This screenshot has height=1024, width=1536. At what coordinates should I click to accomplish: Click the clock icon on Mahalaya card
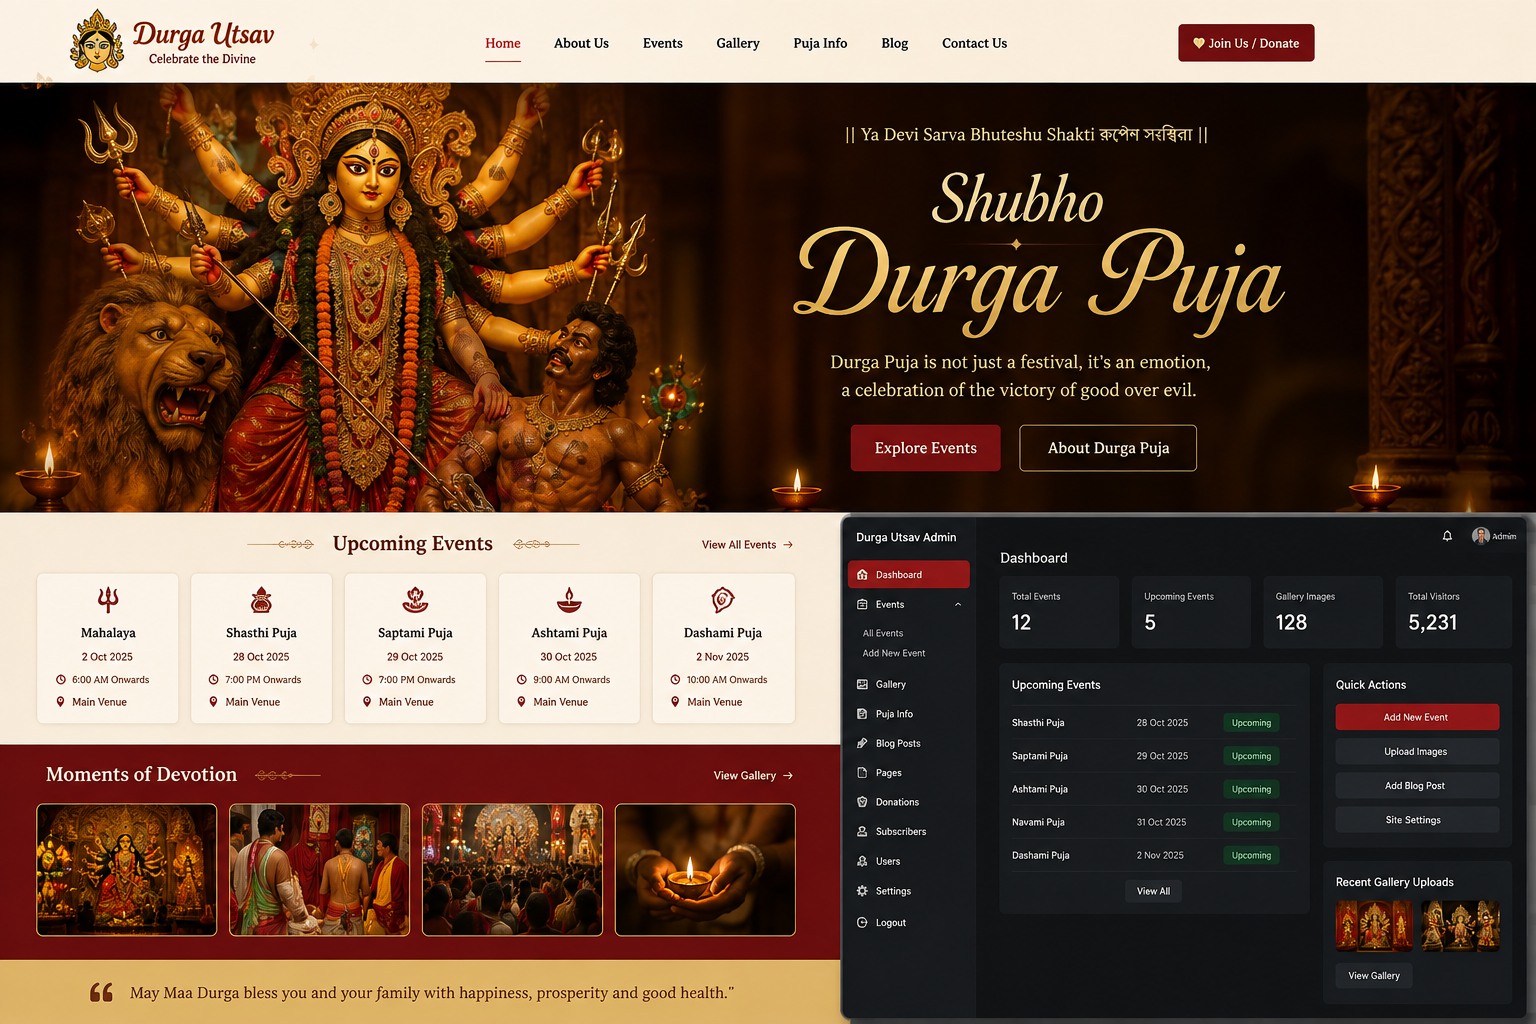pos(61,680)
